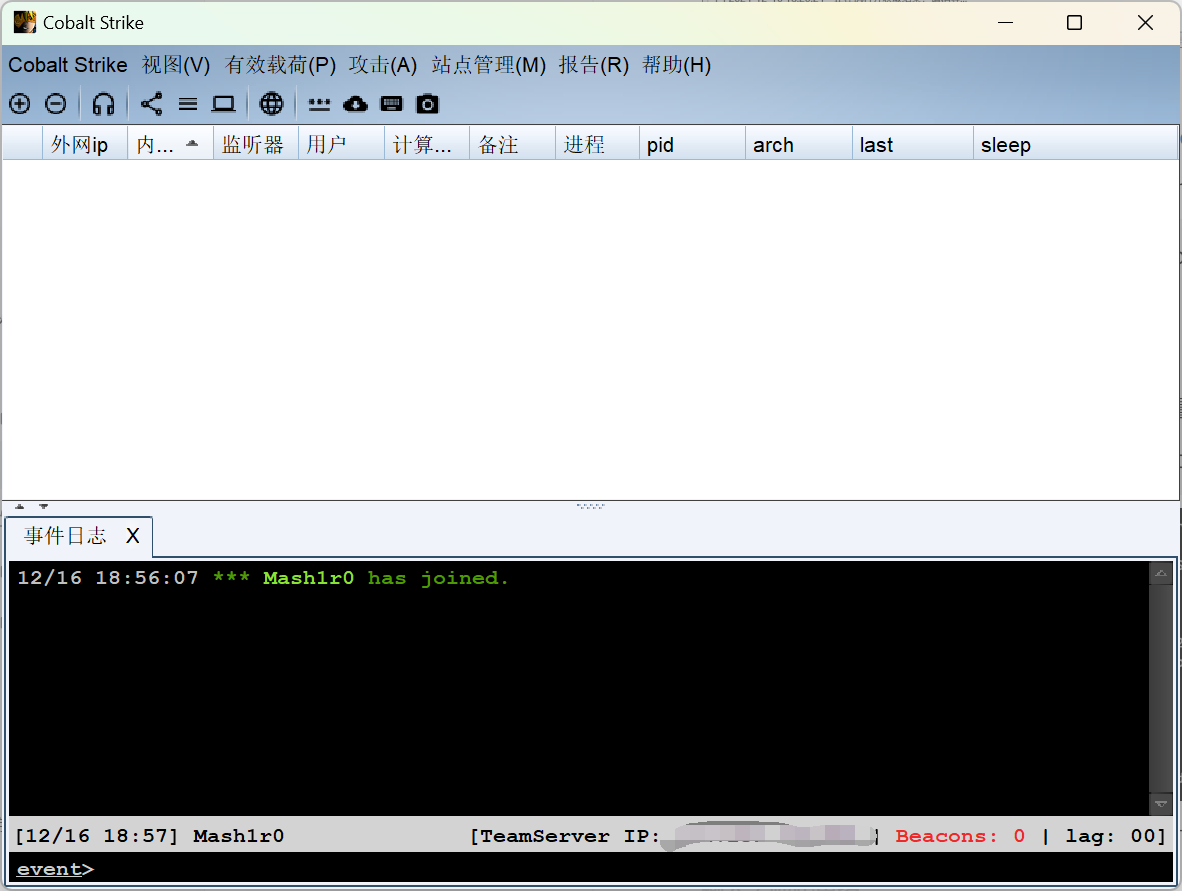Open the 报告(R) menu
This screenshot has height=891, width=1182.
[594, 65]
